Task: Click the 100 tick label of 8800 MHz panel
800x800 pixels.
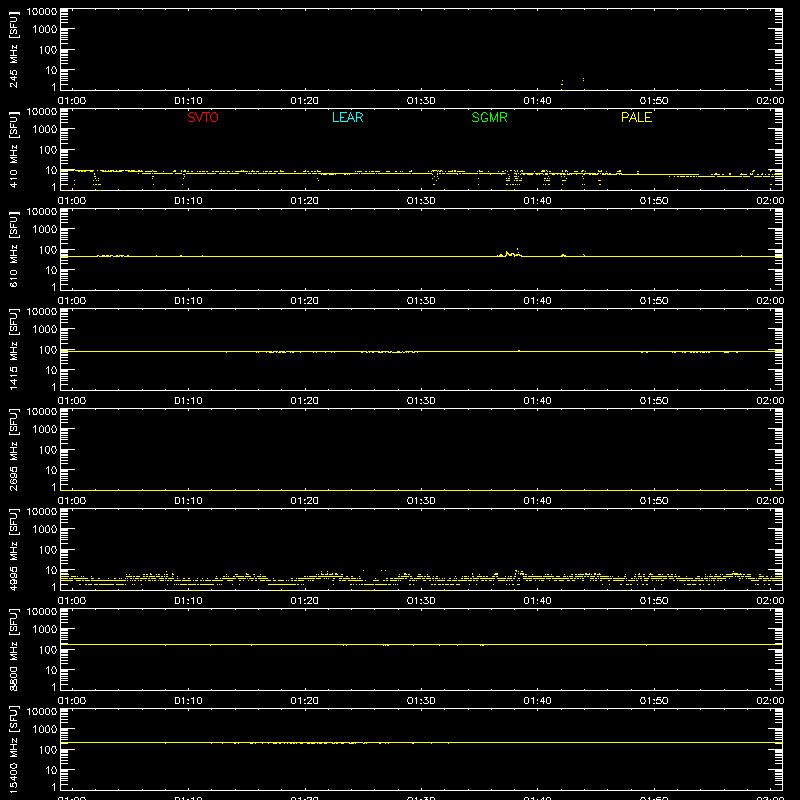Action: (48, 650)
